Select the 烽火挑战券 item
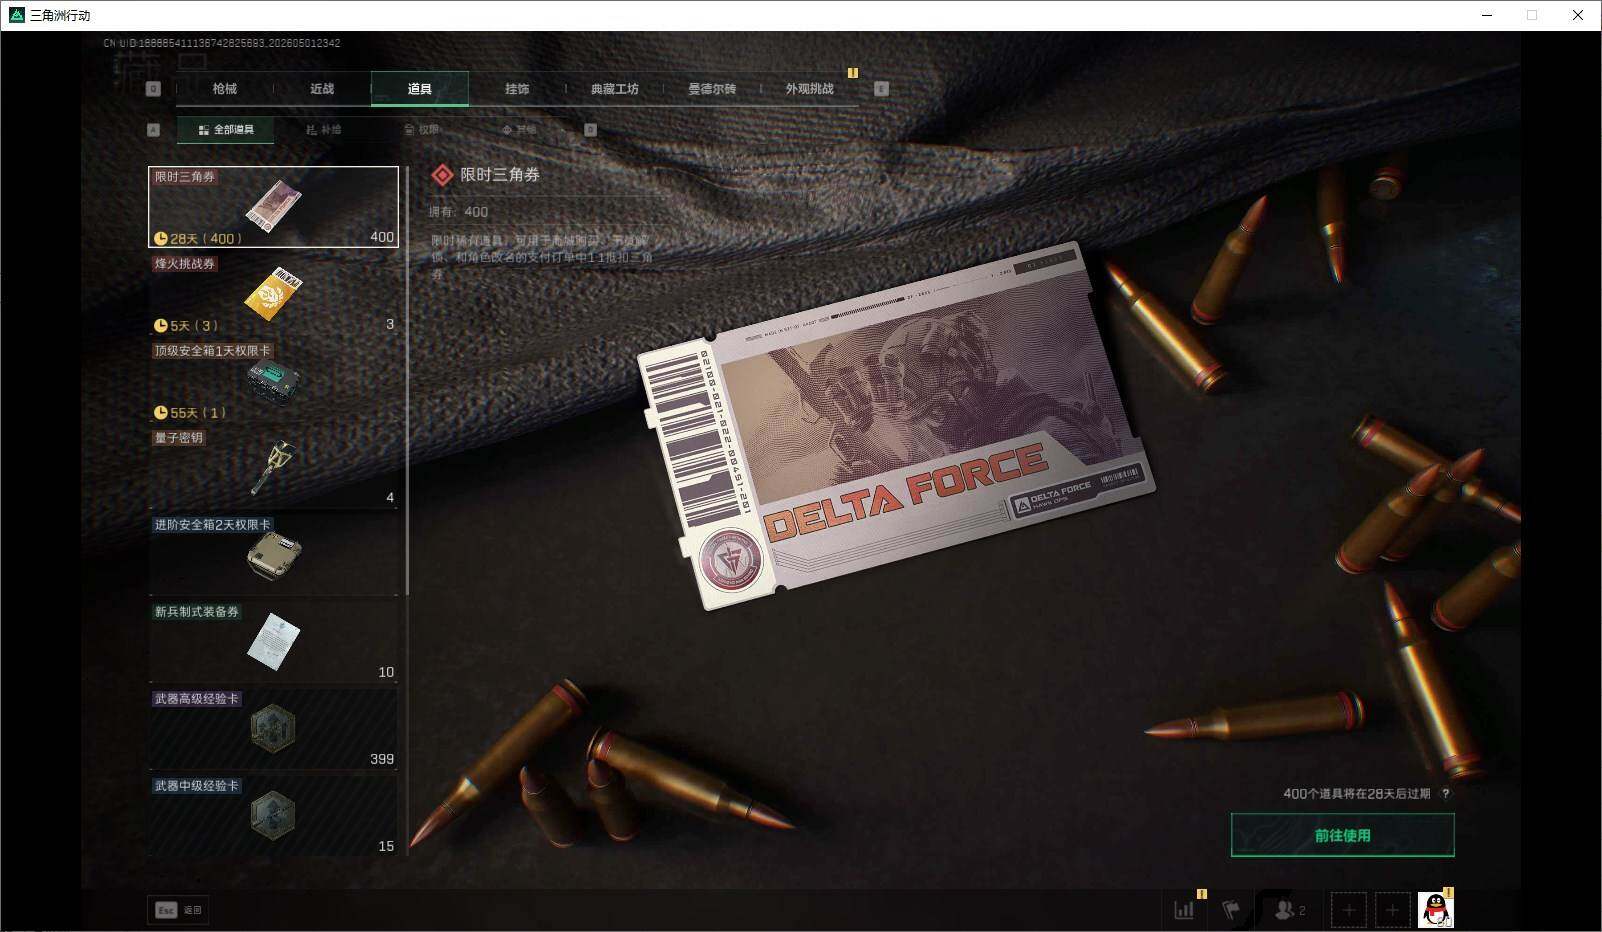 coord(273,294)
